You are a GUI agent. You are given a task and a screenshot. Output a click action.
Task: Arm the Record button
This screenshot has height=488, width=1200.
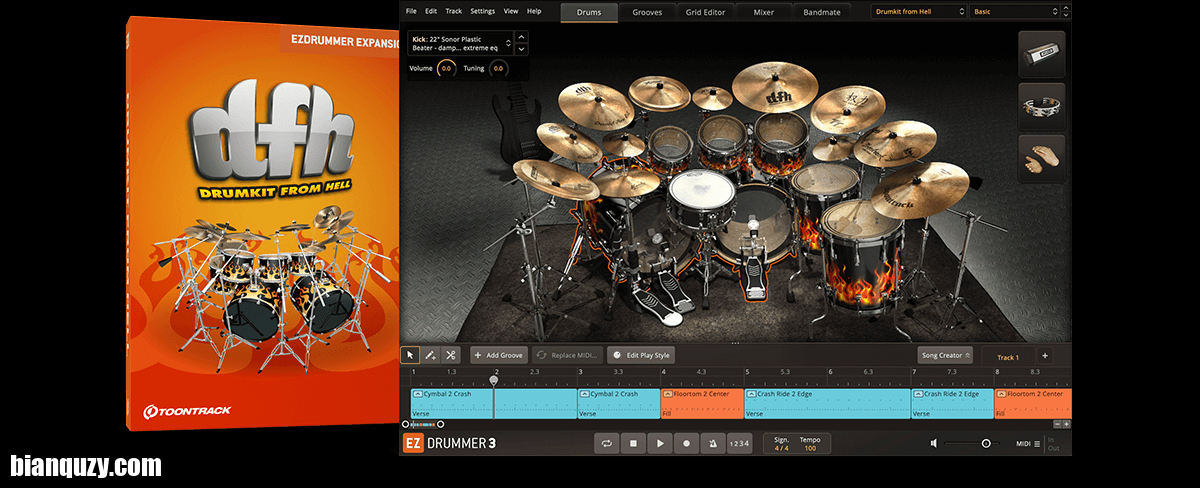point(686,443)
